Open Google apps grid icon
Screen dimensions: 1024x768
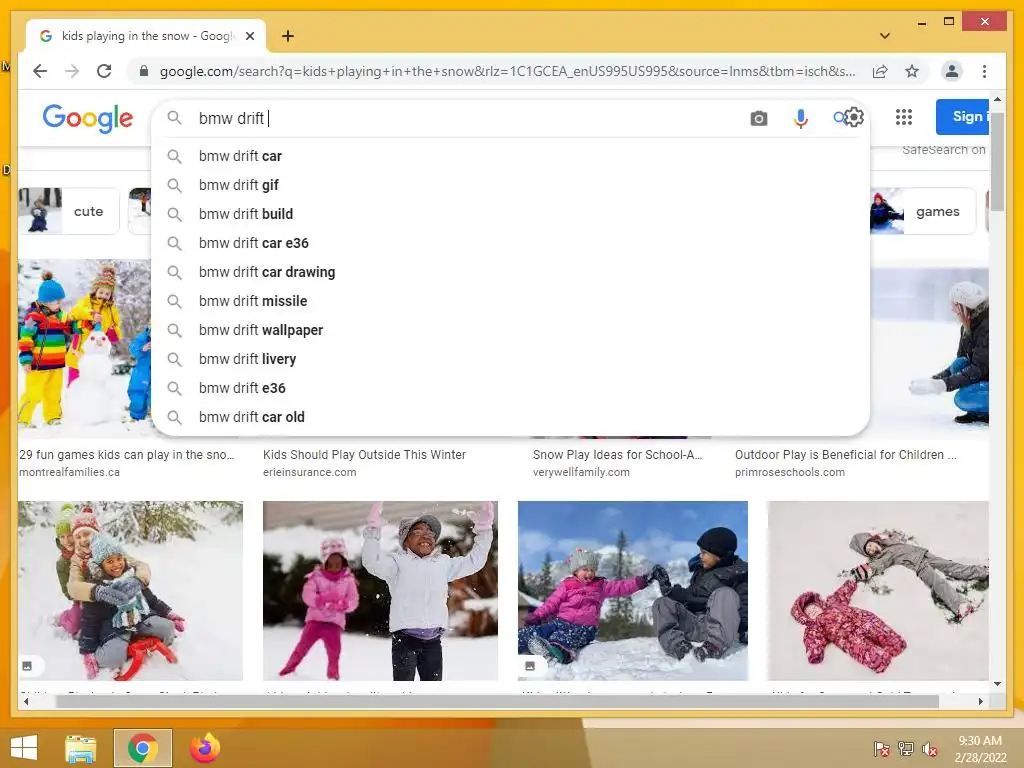pos(903,117)
